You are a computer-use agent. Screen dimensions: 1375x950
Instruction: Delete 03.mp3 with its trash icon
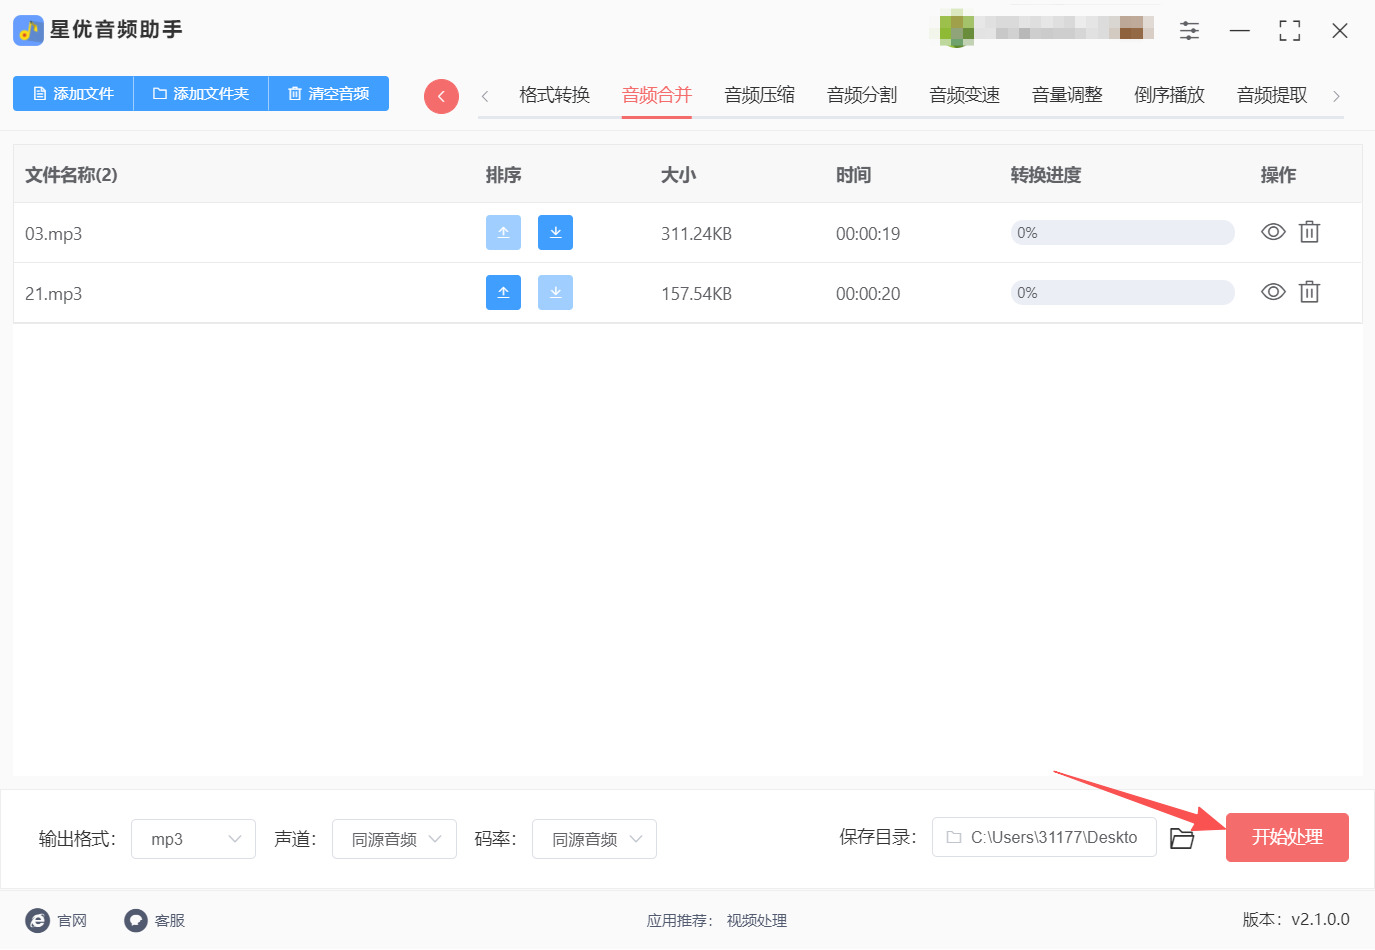pyautogui.click(x=1309, y=232)
